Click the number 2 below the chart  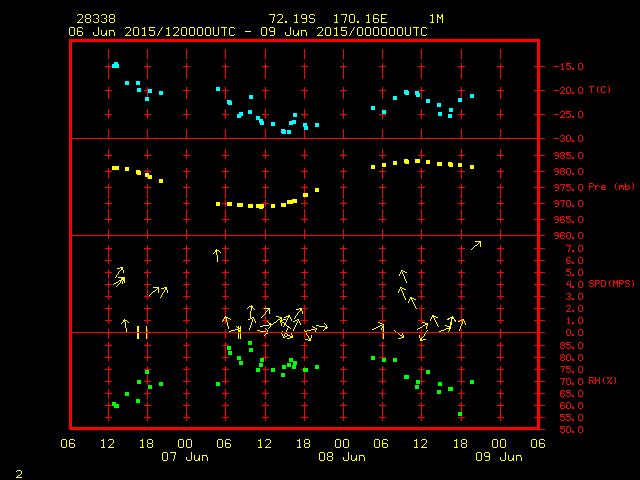pyautogui.click(x=19, y=474)
